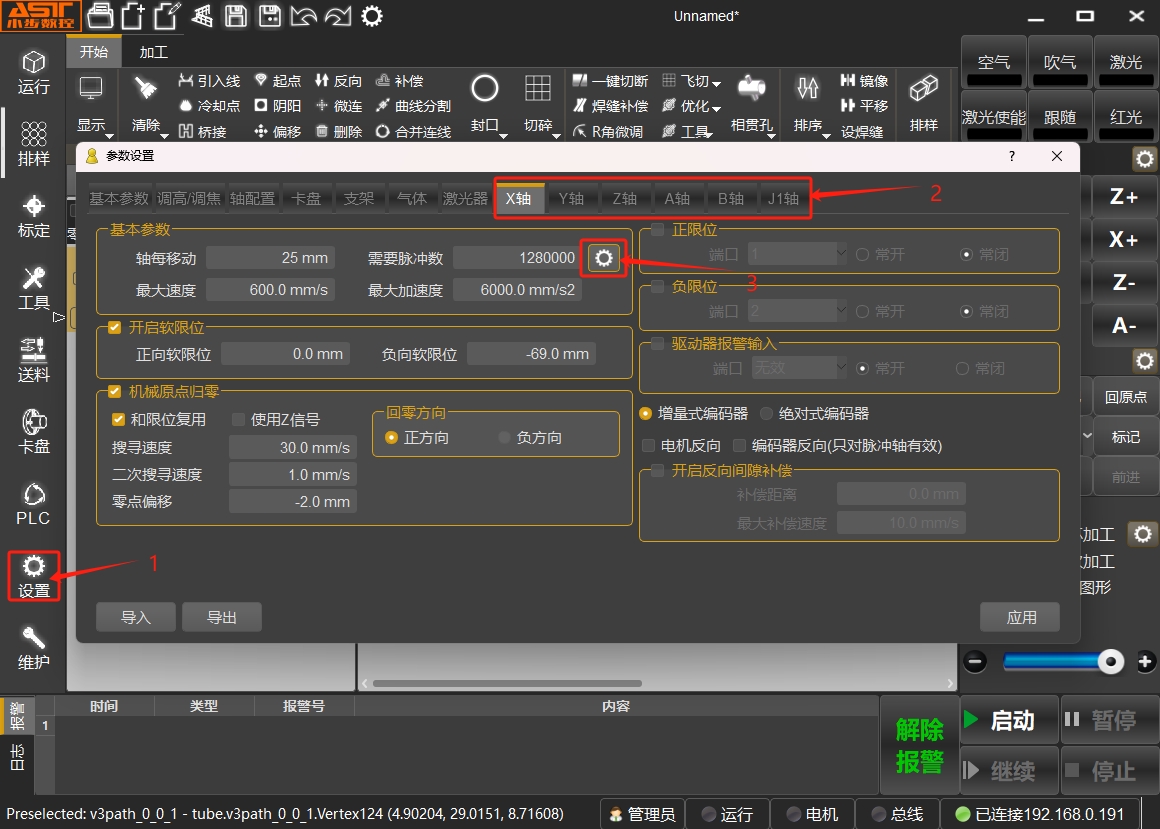Open the PLC sidebar icon

[34, 503]
